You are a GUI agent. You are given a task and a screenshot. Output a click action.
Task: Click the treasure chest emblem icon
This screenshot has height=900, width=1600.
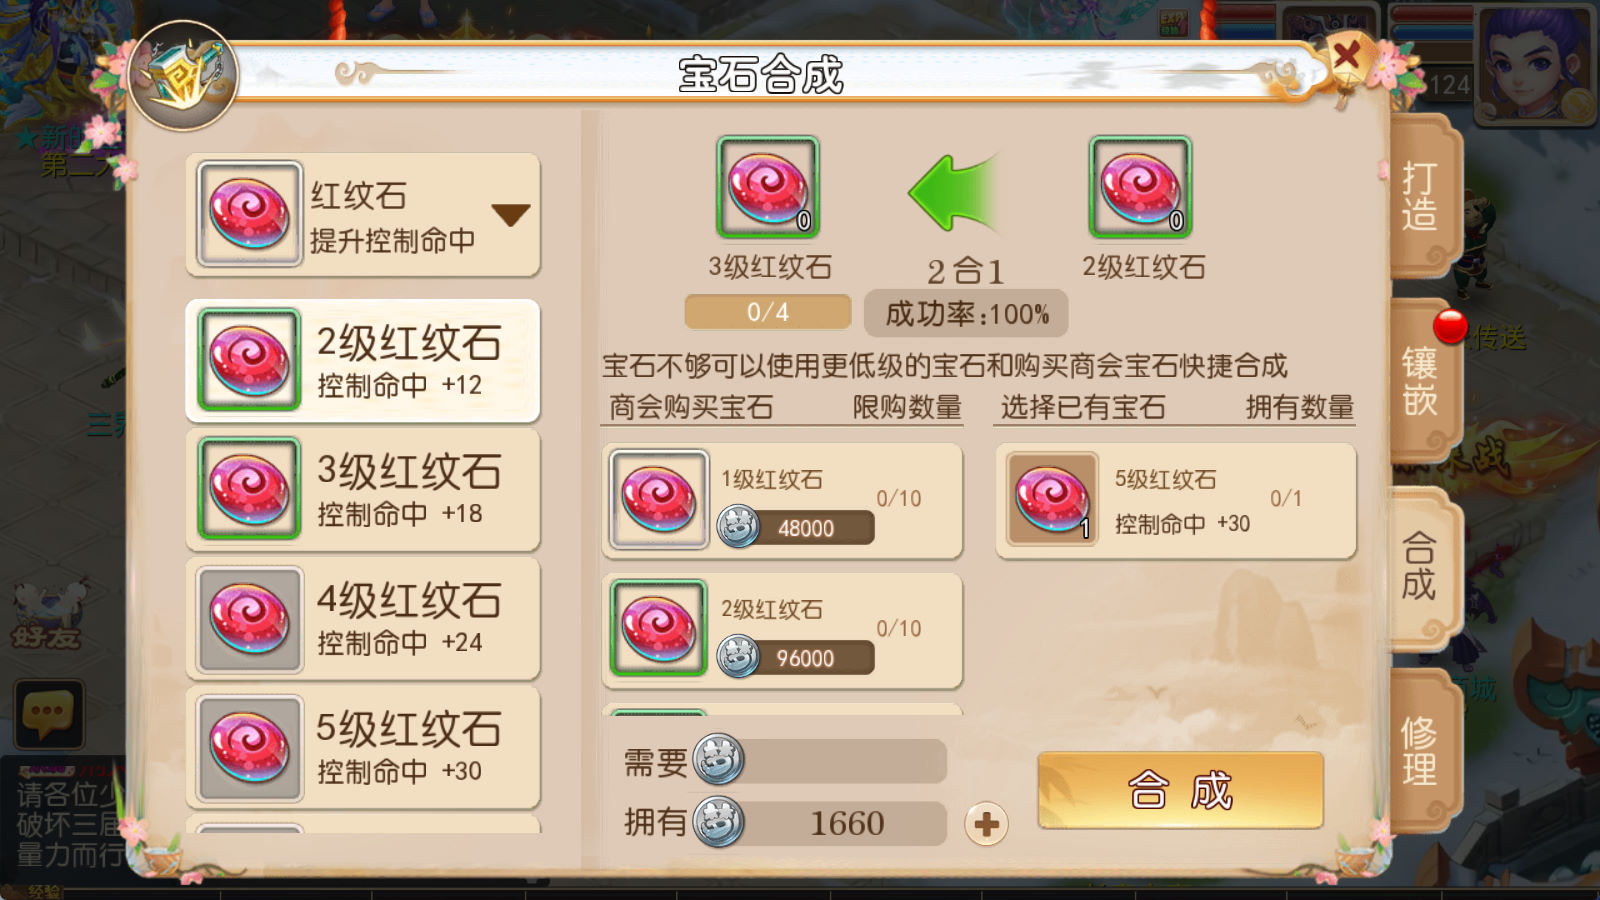[x=182, y=76]
